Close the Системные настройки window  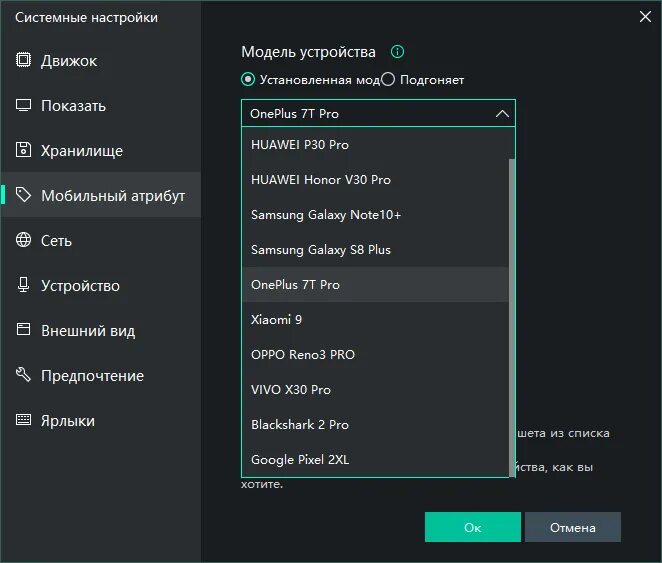tap(644, 15)
